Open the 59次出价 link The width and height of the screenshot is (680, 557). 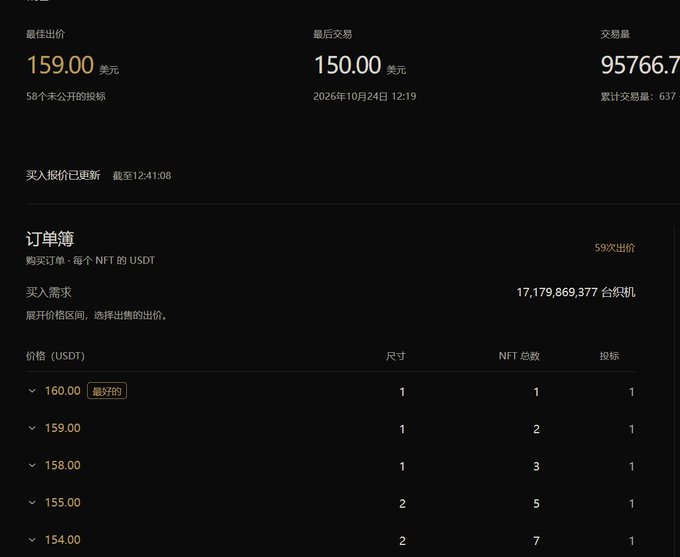pyautogui.click(x=615, y=248)
